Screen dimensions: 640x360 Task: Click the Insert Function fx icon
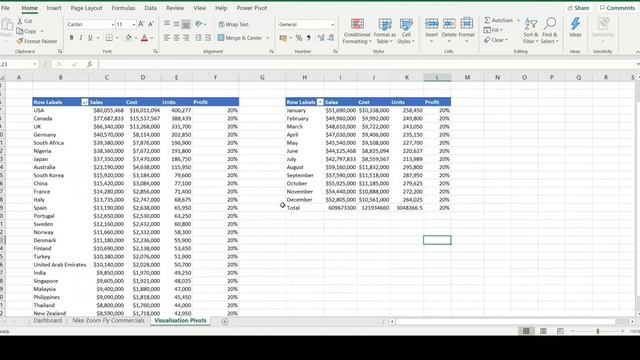pos(89,64)
